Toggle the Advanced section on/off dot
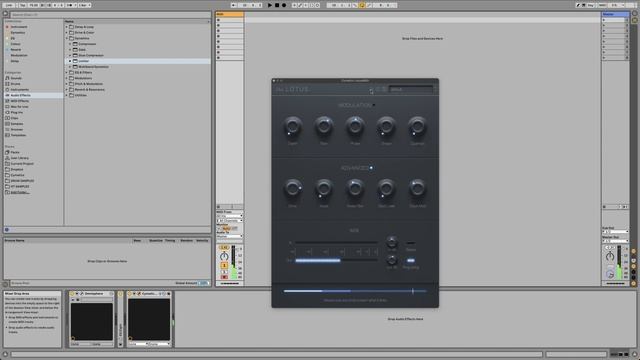Image resolution: width=640 pixels, height=360 pixels. point(371,168)
